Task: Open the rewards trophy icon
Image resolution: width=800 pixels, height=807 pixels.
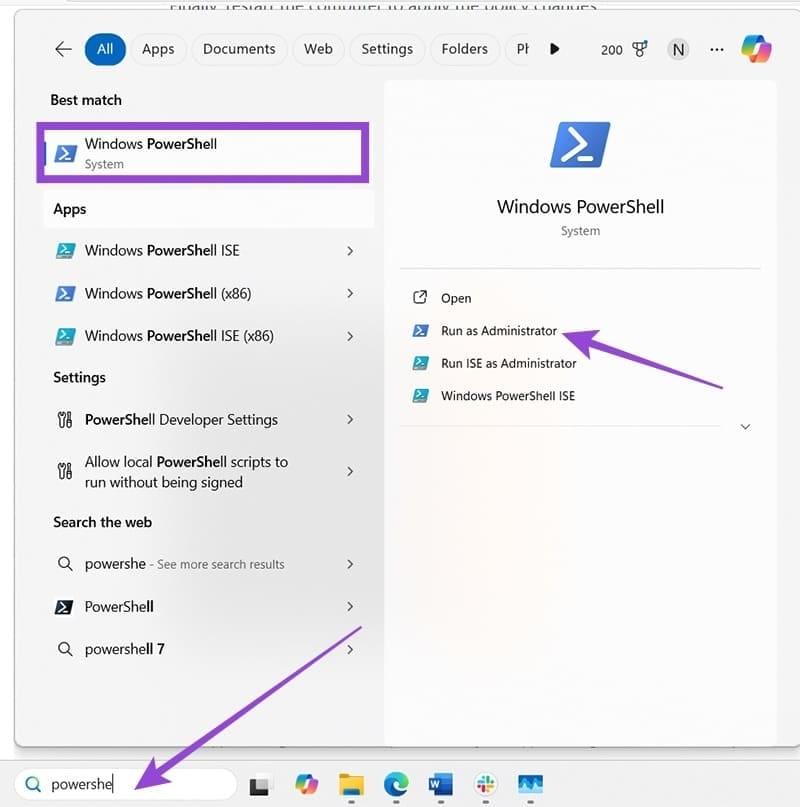Action: coord(640,49)
